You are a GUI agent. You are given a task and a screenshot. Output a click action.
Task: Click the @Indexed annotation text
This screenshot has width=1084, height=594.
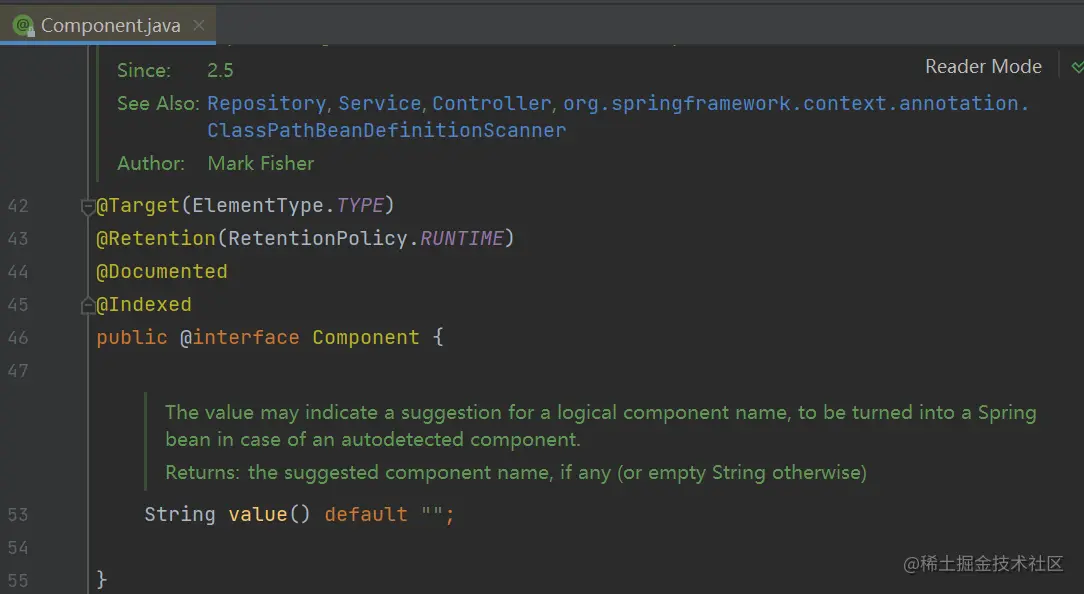point(144,305)
